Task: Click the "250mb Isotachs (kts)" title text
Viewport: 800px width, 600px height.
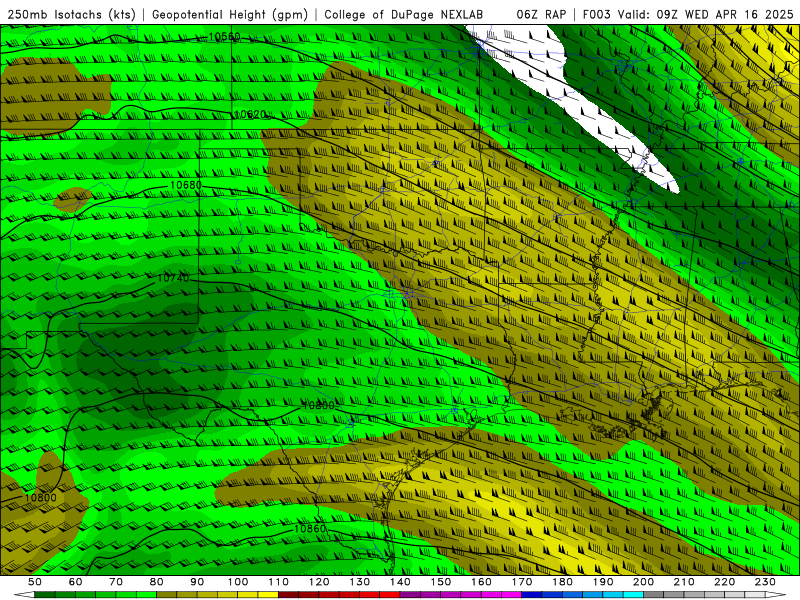Action: [71, 15]
